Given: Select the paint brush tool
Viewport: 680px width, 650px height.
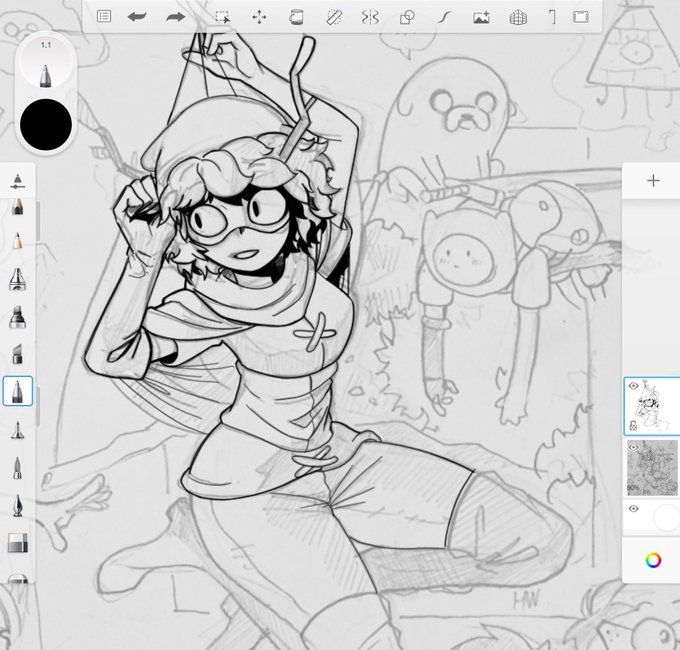Looking at the screenshot, I should coord(17,467).
